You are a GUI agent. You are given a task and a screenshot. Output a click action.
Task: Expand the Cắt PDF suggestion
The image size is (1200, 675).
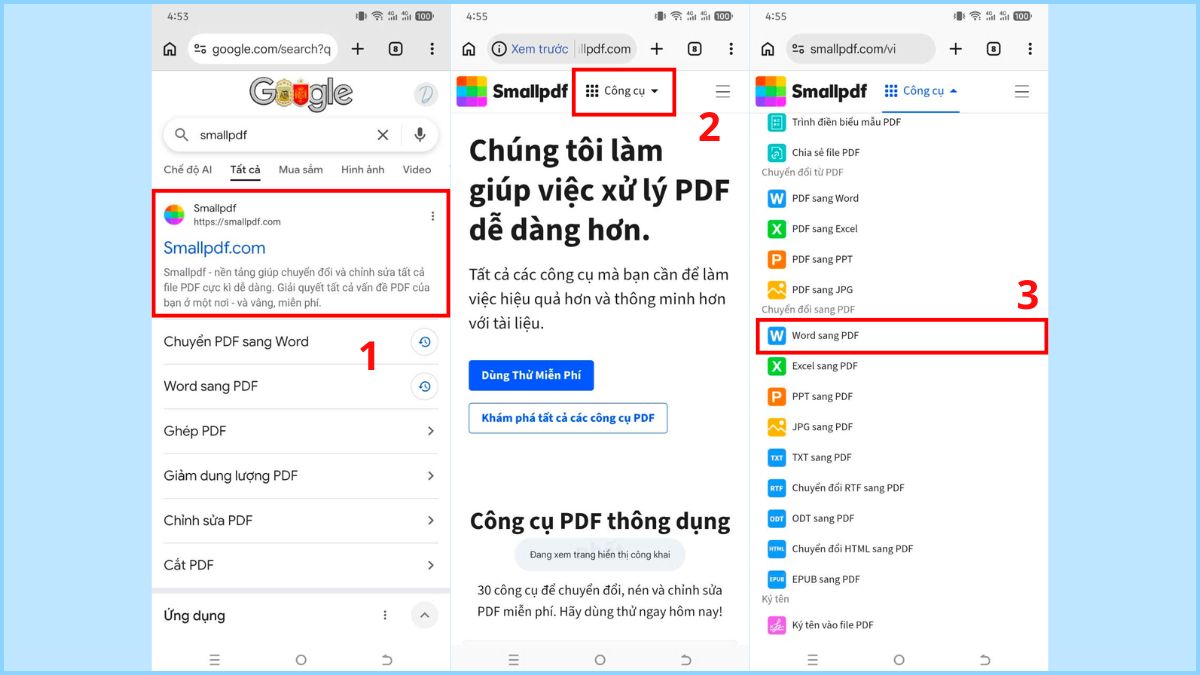tap(431, 565)
